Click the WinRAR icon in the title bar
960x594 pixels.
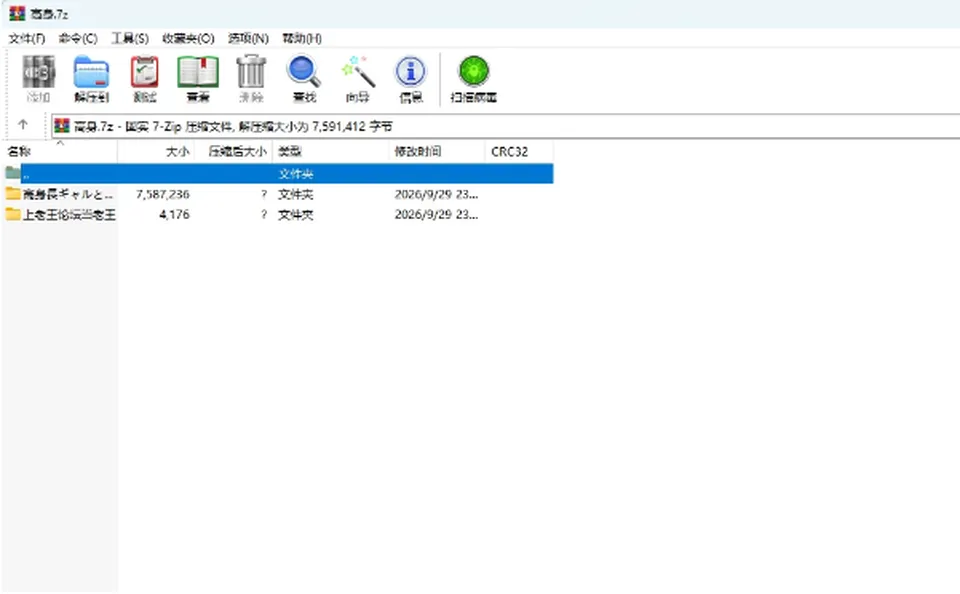coord(17,13)
